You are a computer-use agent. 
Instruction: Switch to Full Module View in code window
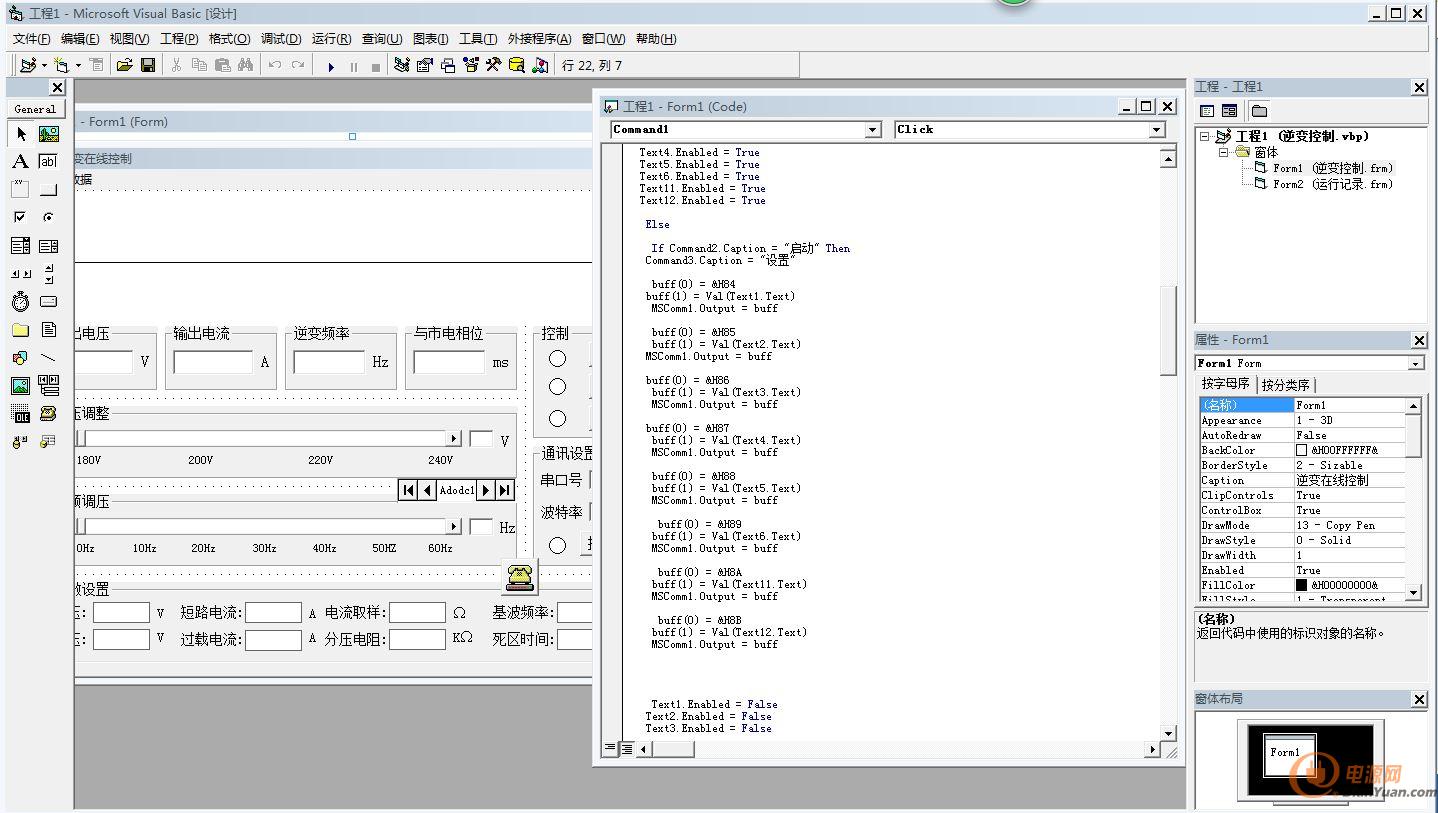click(626, 748)
